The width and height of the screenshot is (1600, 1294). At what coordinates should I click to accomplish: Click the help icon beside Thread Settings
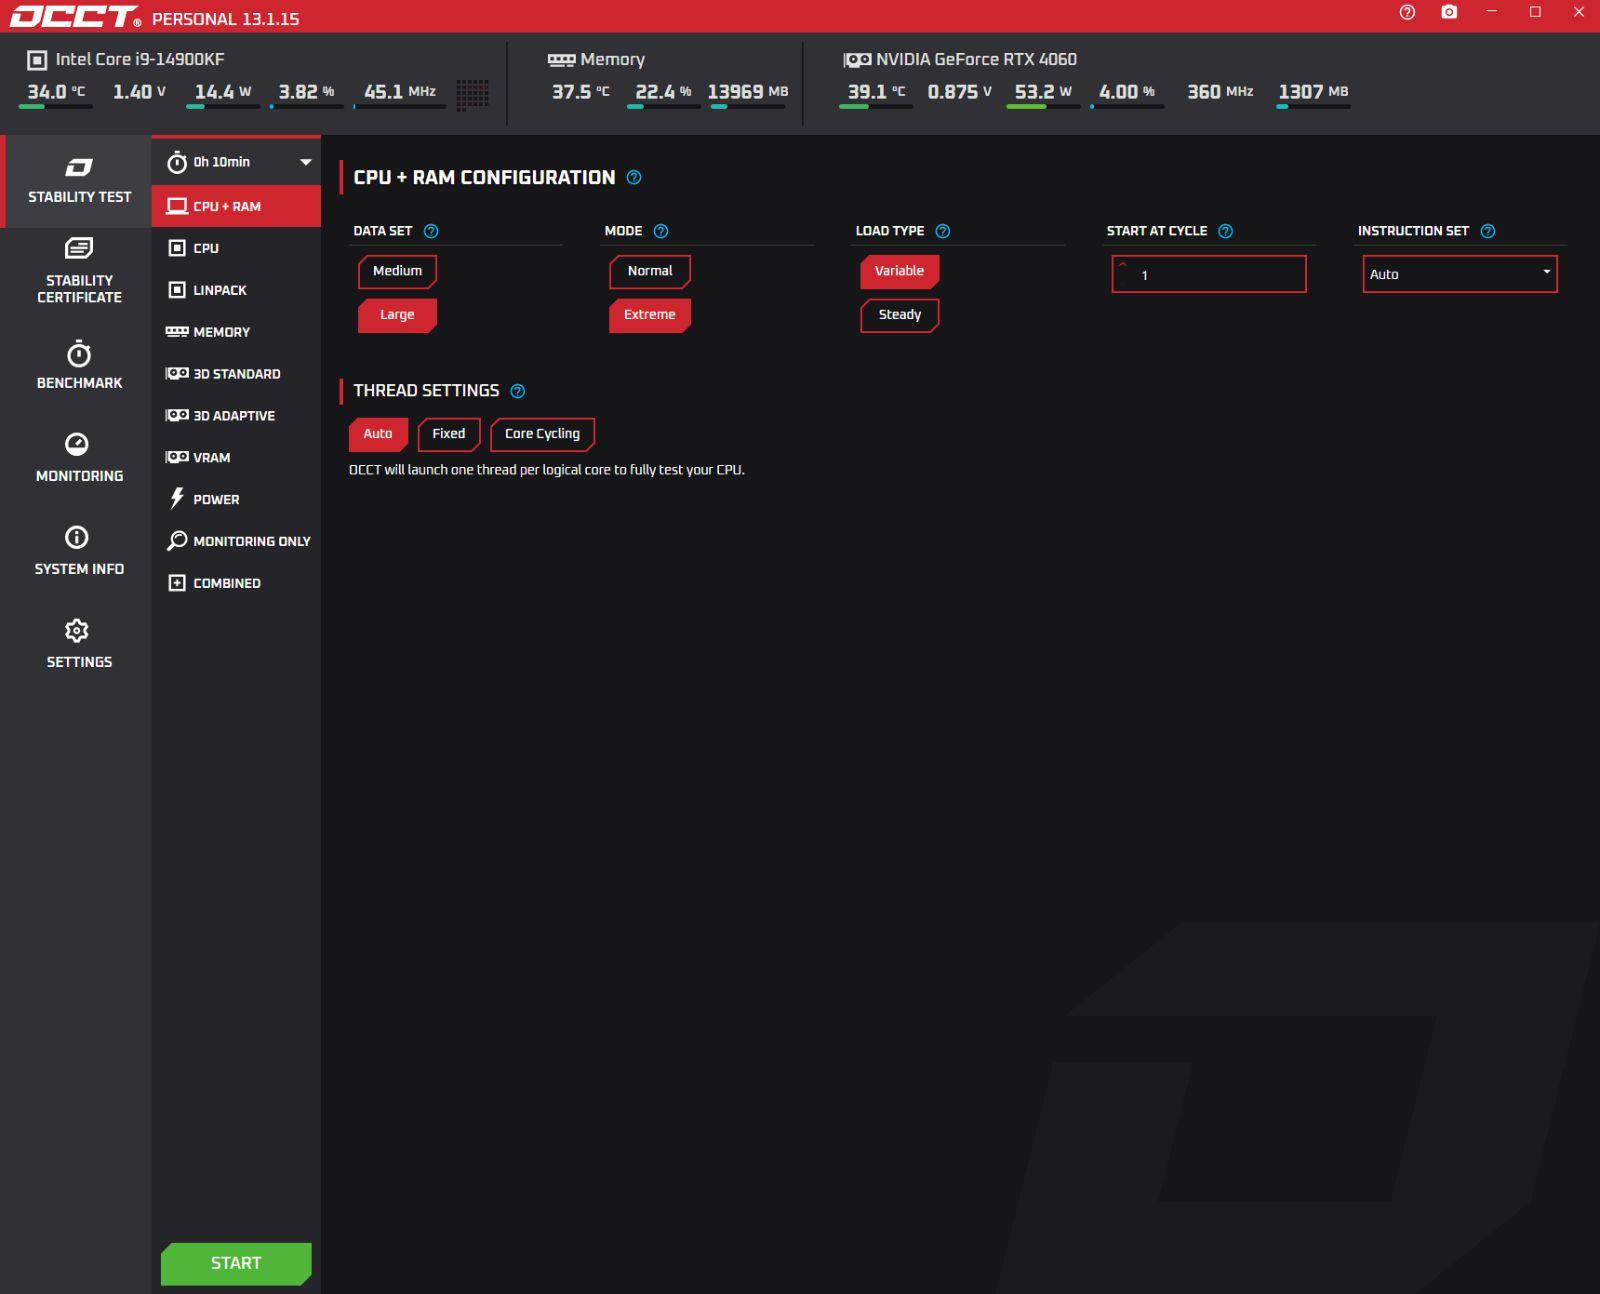click(x=517, y=391)
